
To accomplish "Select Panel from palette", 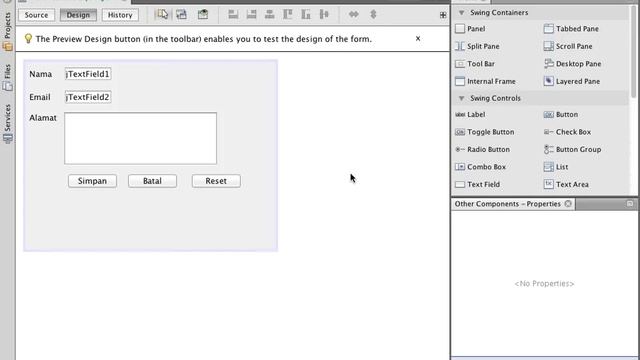I will pyautogui.click(x=470, y=29).
